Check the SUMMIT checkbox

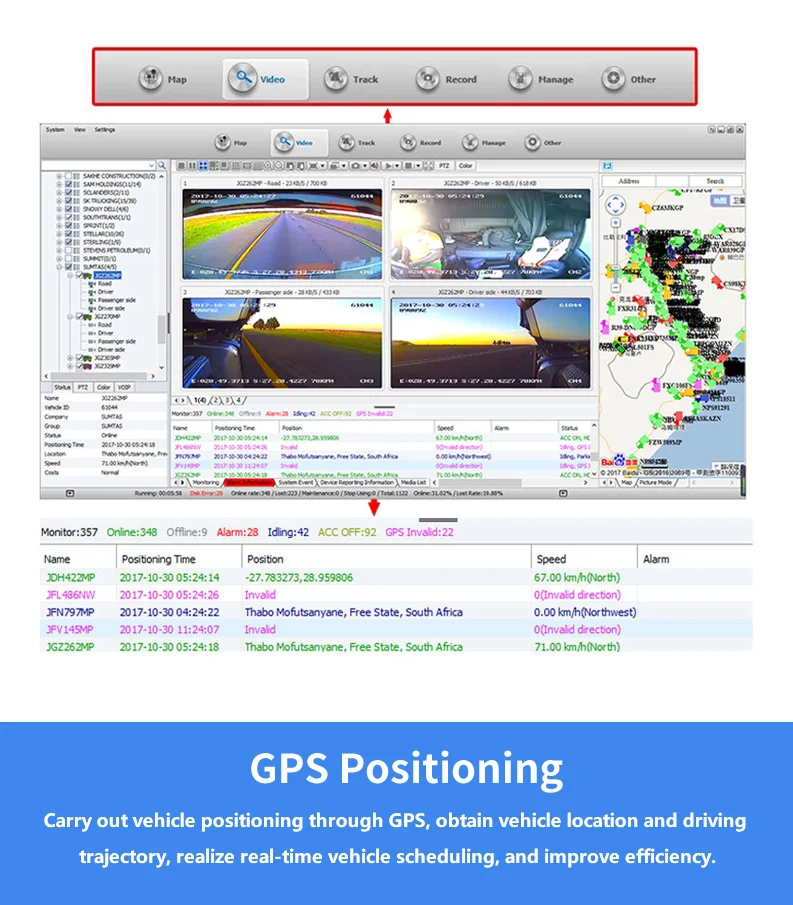point(69,259)
